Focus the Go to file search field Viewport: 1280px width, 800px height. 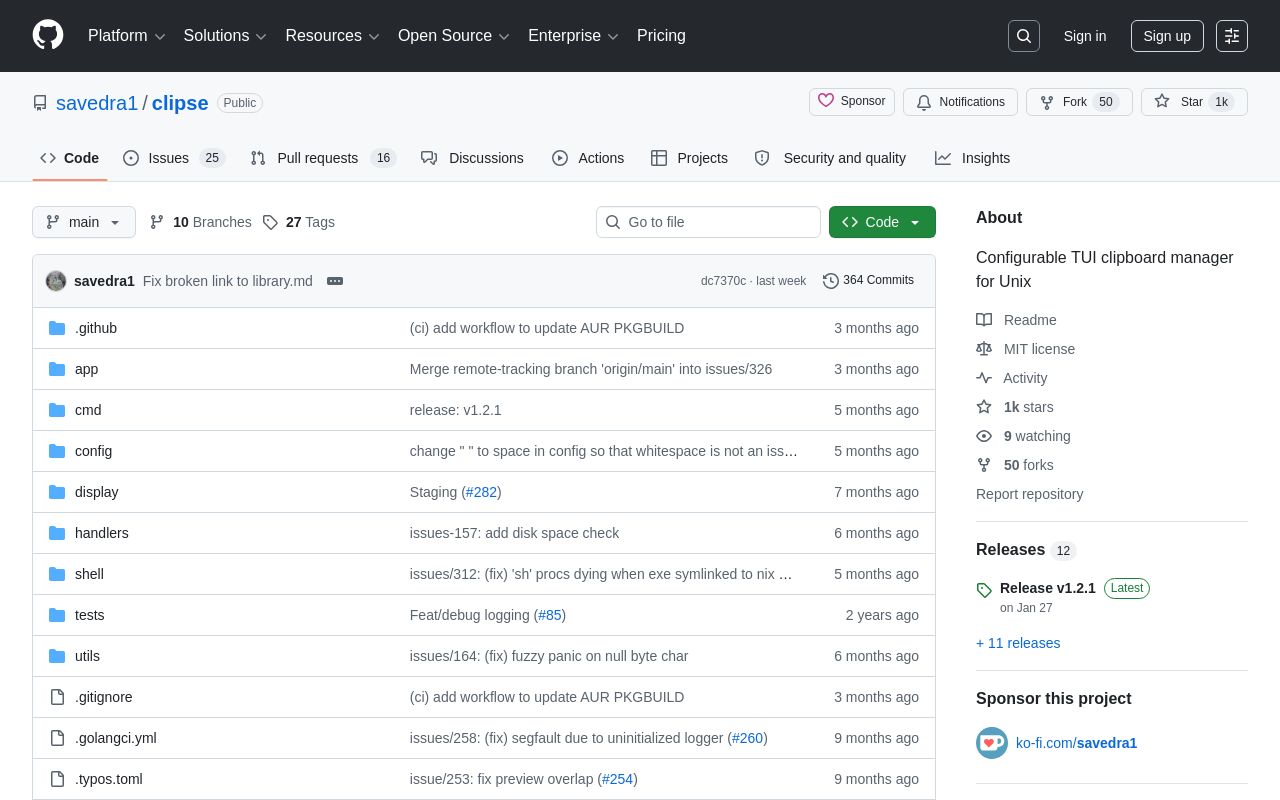[x=708, y=222]
